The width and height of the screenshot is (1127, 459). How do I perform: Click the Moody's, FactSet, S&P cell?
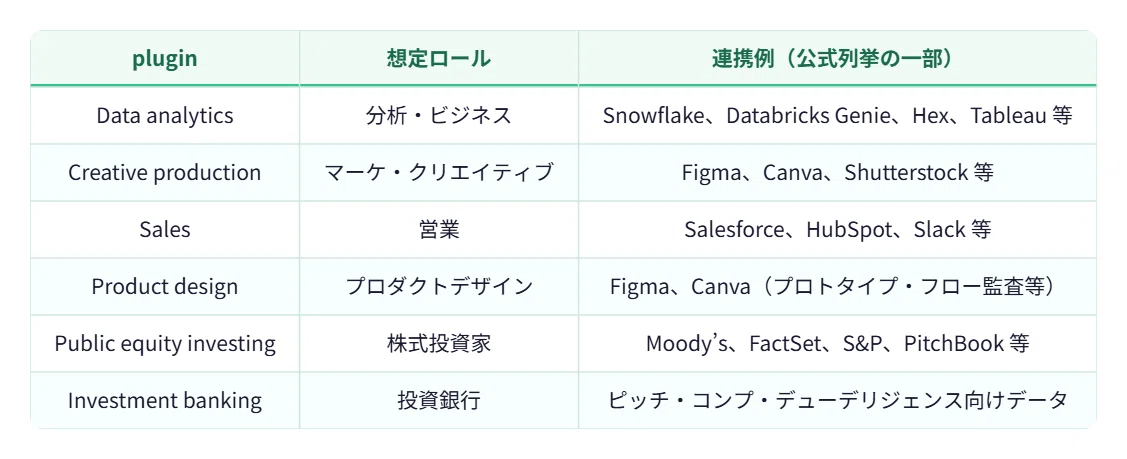pyautogui.click(x=837, y=343)
